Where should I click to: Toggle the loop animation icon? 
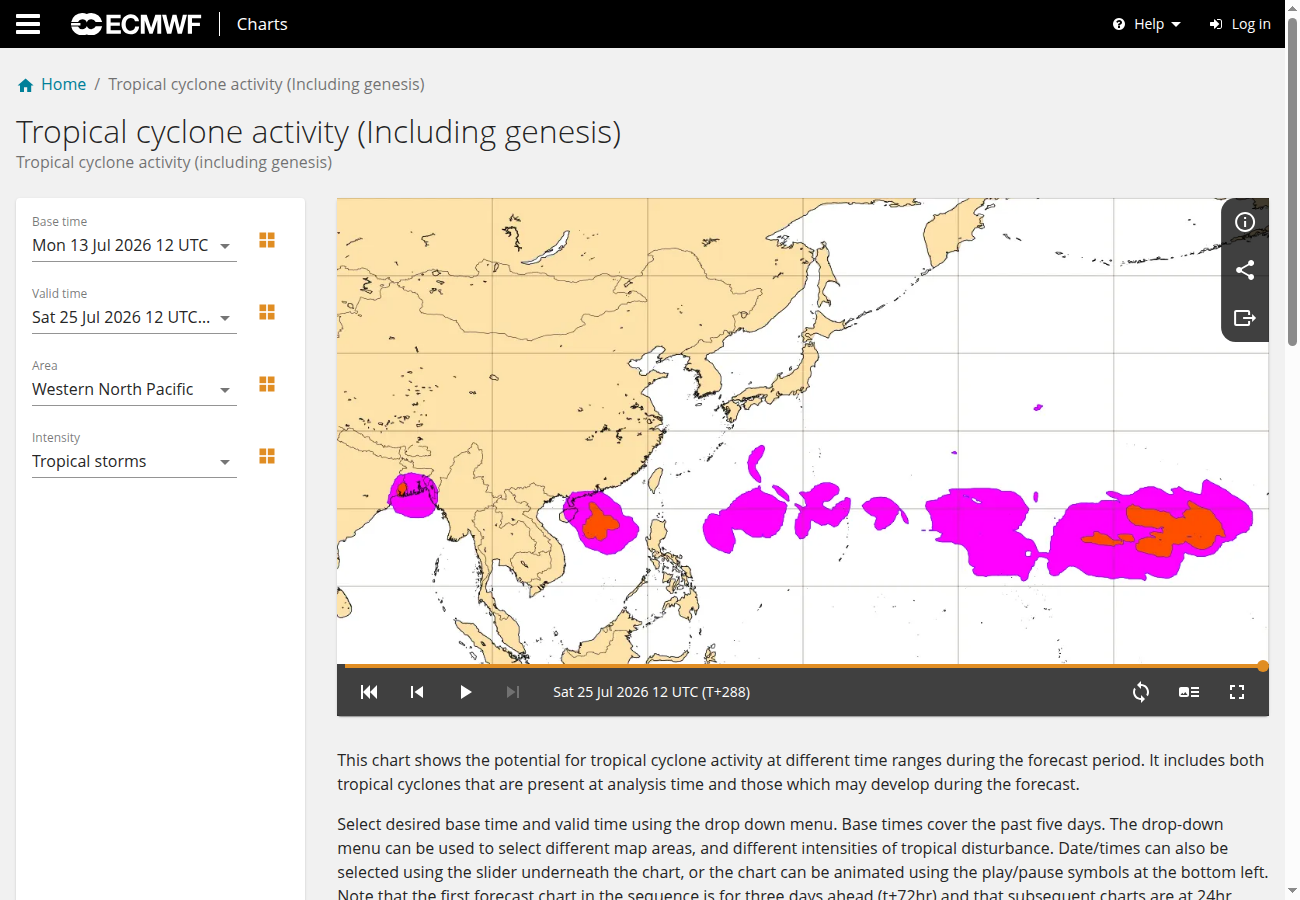point(1141,692)
